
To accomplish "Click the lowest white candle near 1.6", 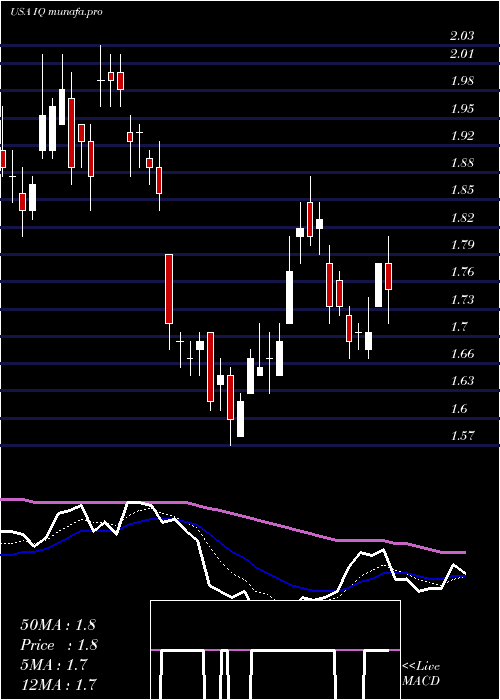I will click(240, 419).
